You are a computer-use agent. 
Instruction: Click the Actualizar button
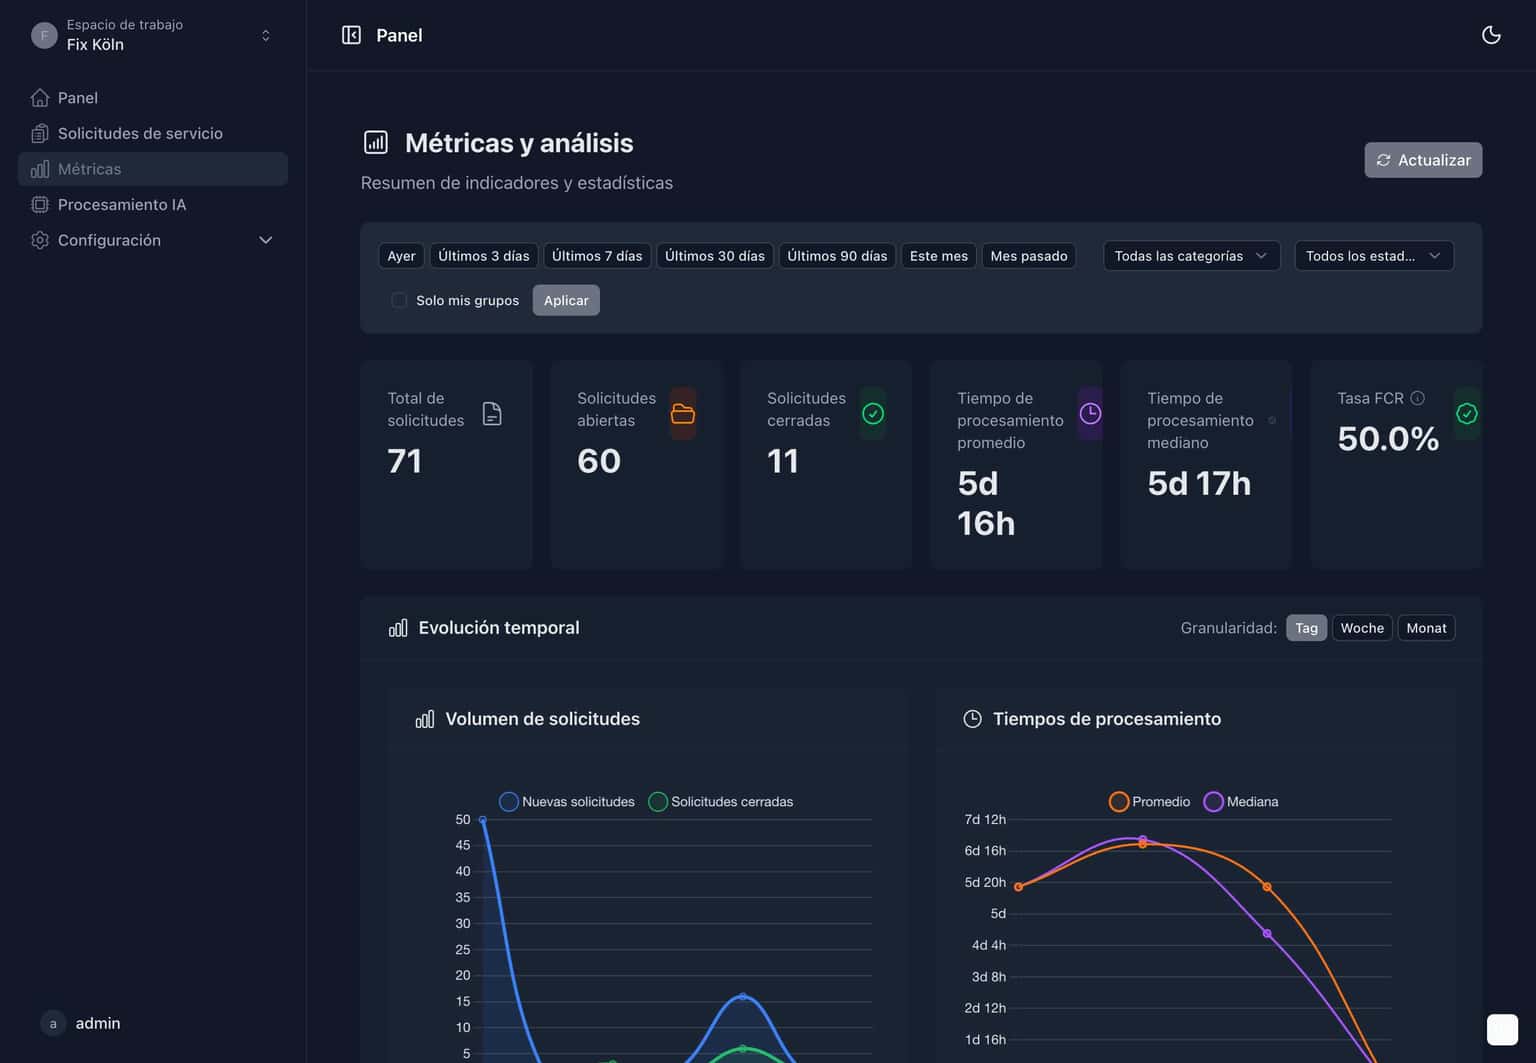[1423, 160]
